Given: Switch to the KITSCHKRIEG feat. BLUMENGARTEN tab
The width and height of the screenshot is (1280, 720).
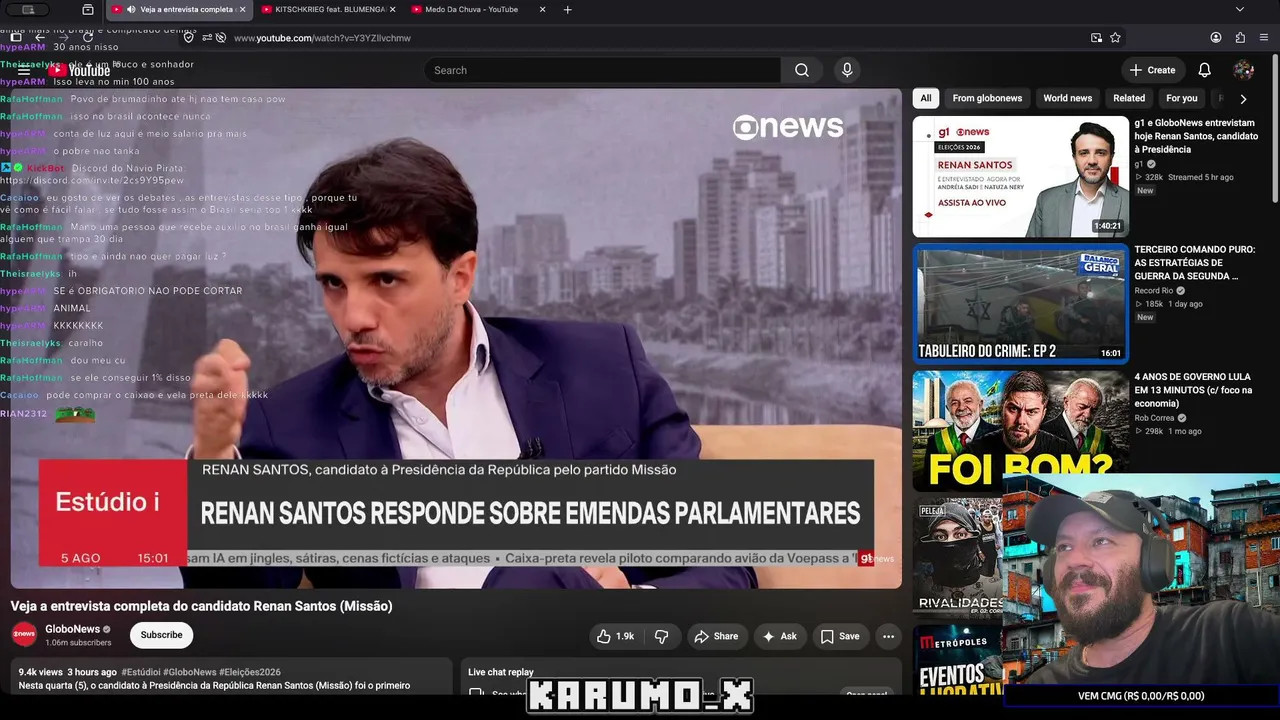Looking at the screenshot, I should pyautogui.click(x=326, y=10).
